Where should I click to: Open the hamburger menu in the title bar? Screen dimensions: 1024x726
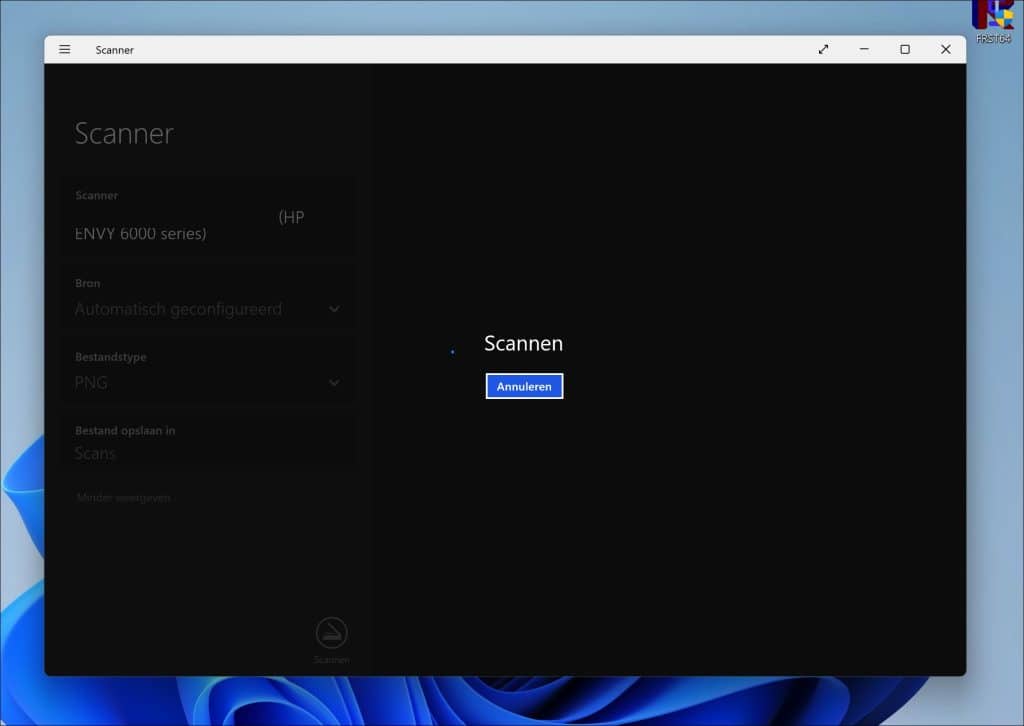65,50
